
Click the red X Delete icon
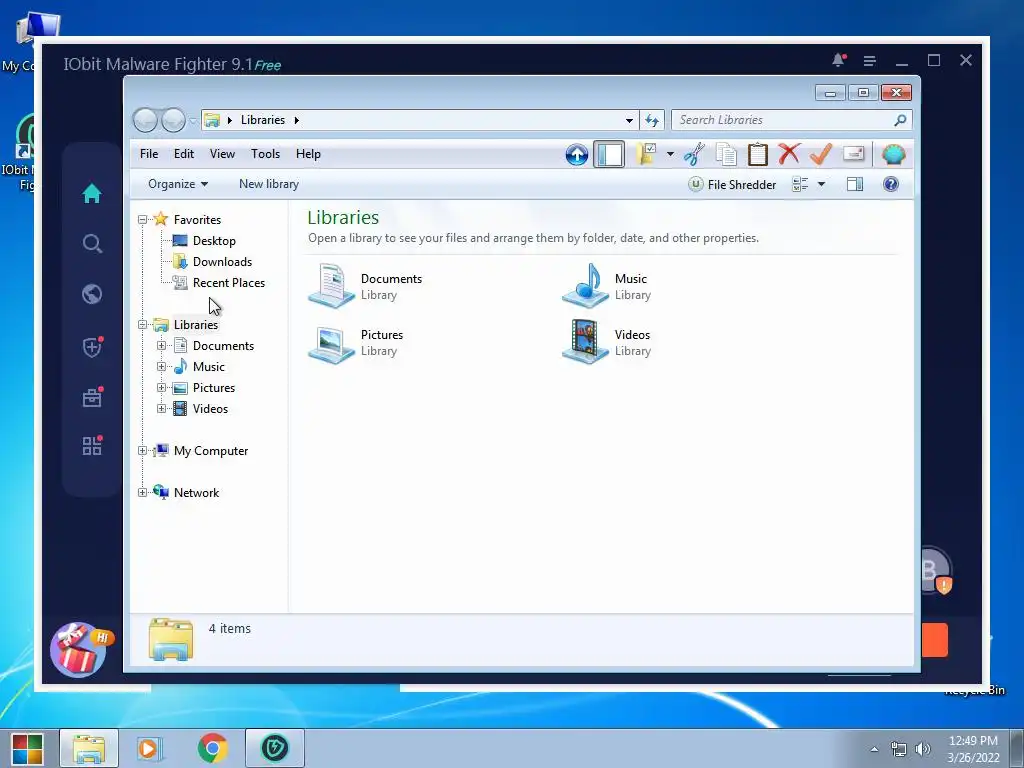789,154
